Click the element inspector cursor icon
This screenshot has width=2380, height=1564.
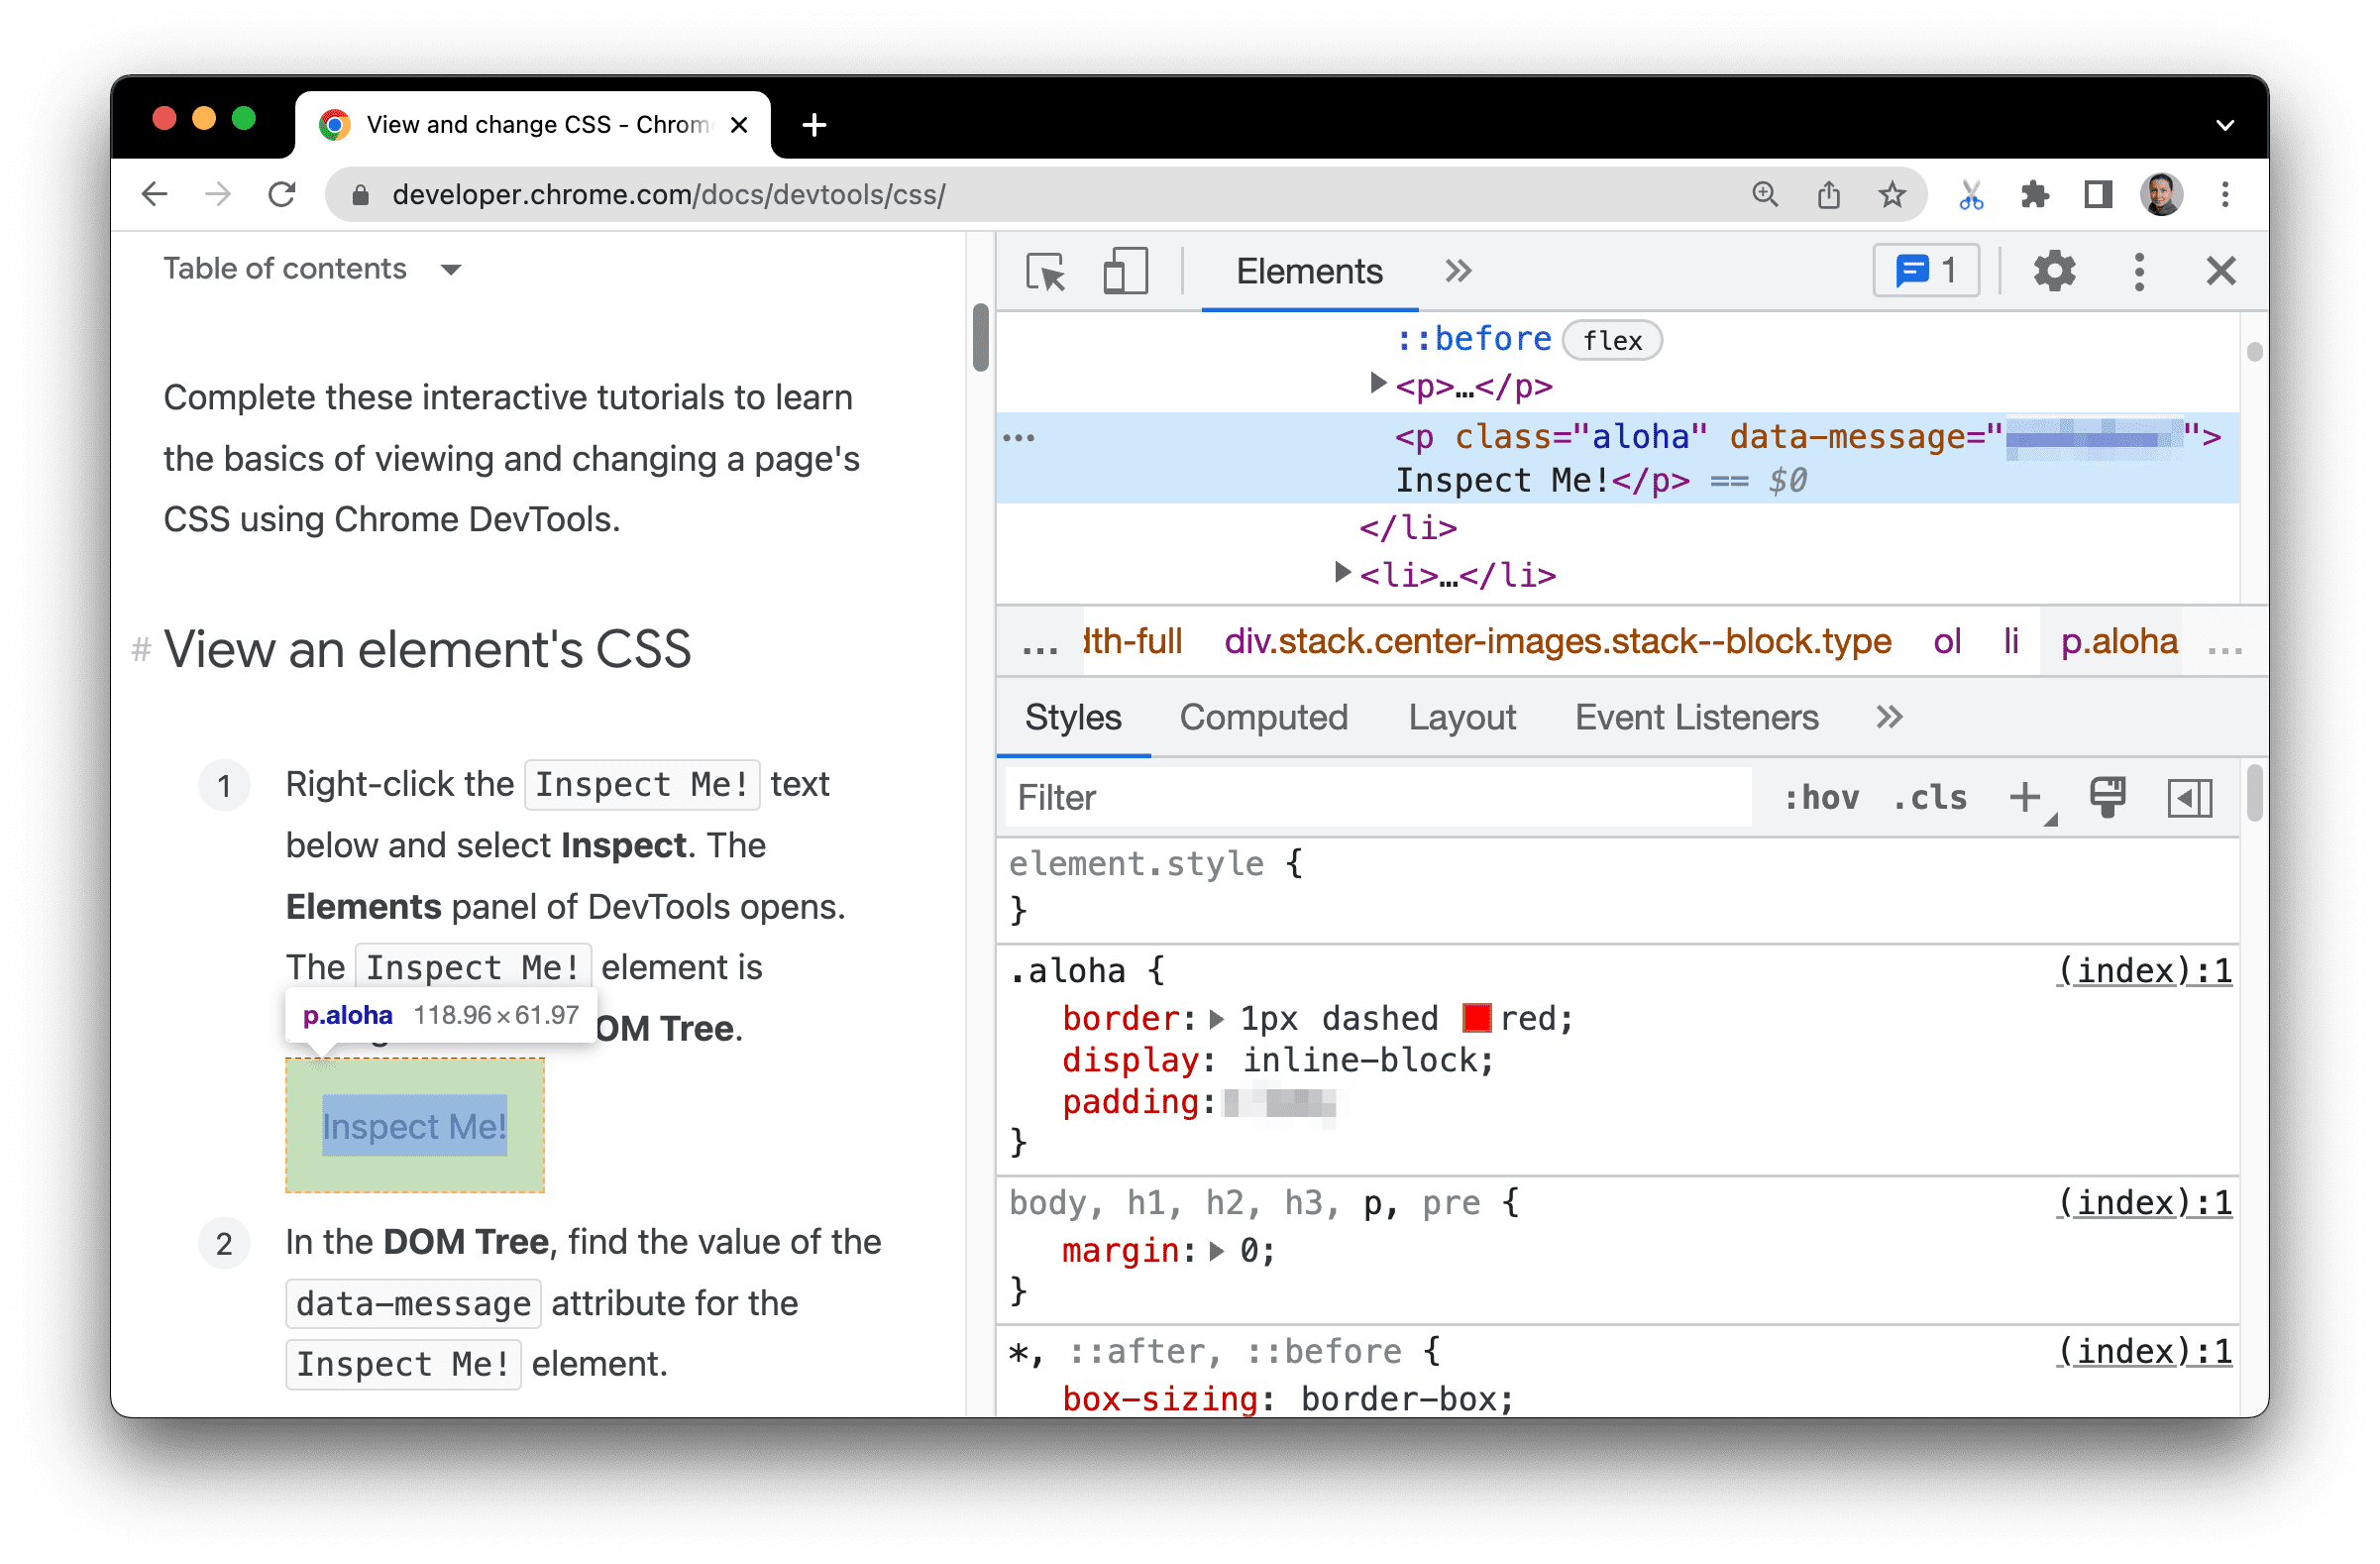click(x=1050, y=271)
